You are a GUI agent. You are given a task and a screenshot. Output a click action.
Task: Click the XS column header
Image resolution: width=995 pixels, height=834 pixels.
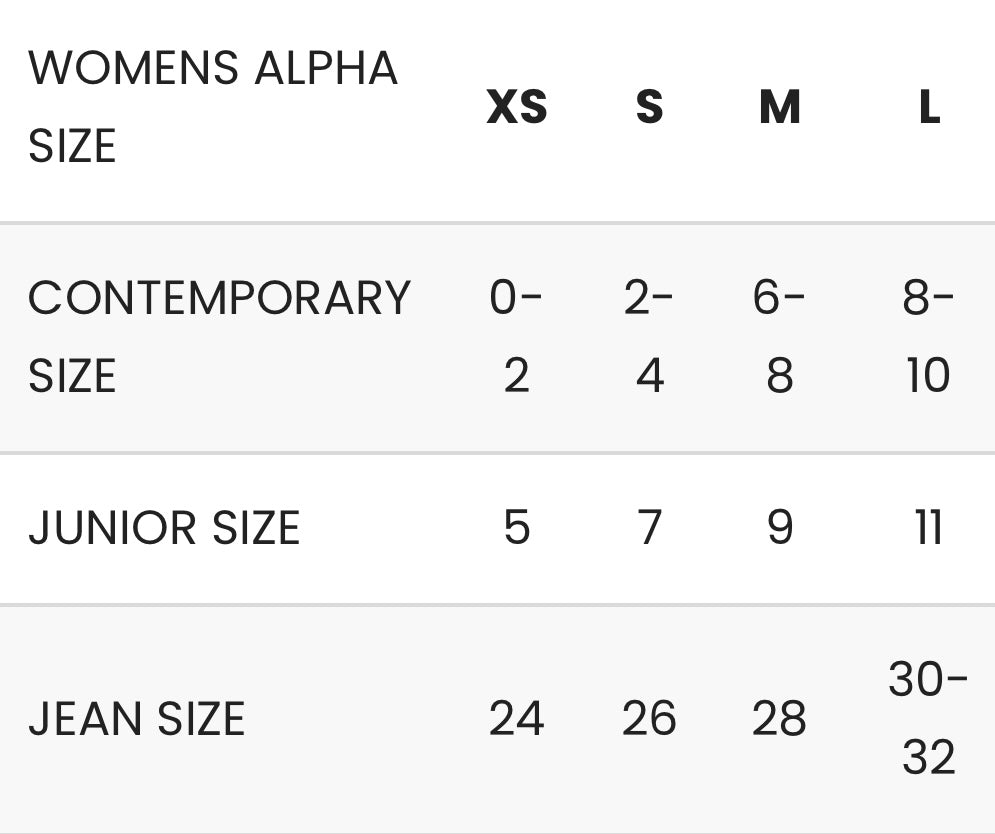point(517,107)
